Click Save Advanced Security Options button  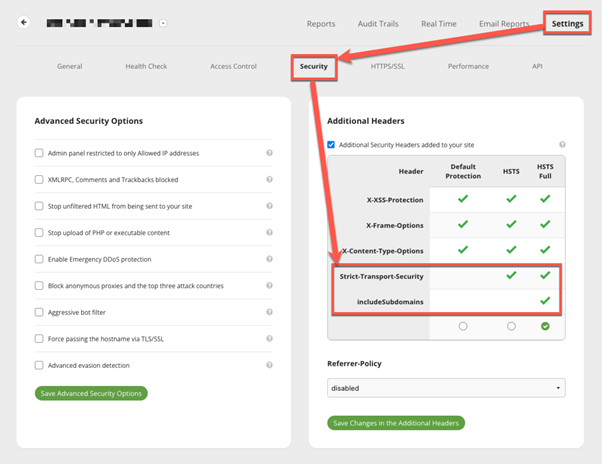tap(91, 393)
